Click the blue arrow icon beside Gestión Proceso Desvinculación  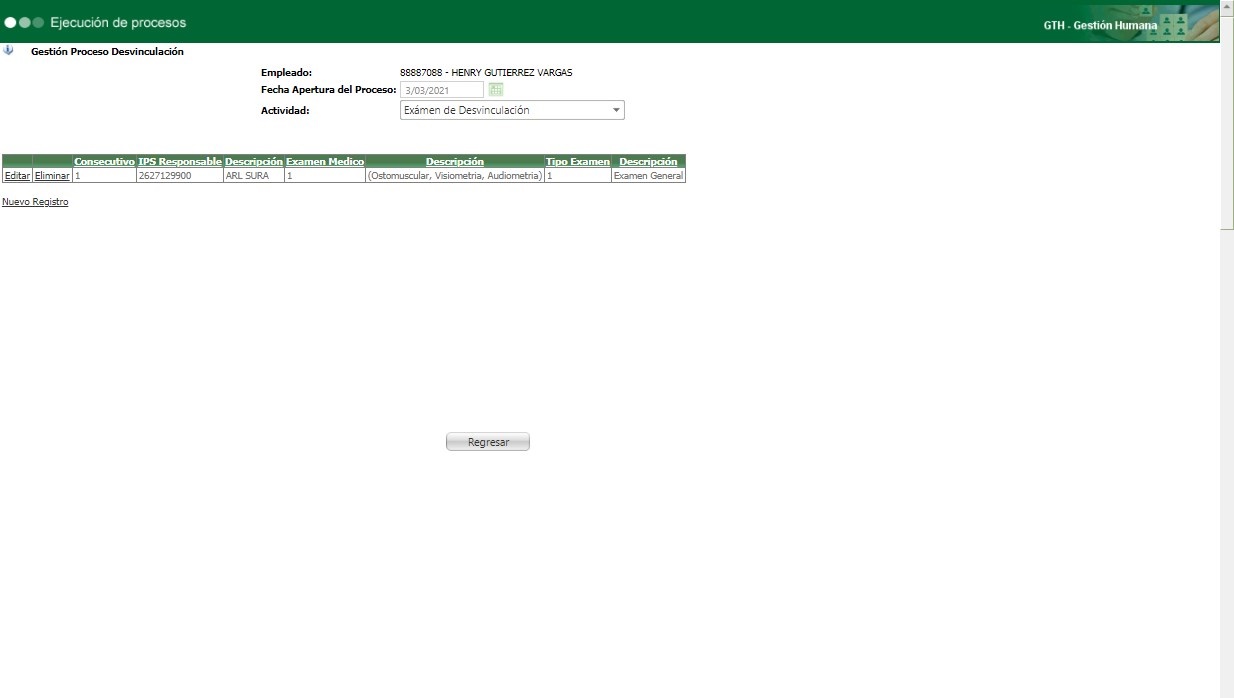pos(8,51)
